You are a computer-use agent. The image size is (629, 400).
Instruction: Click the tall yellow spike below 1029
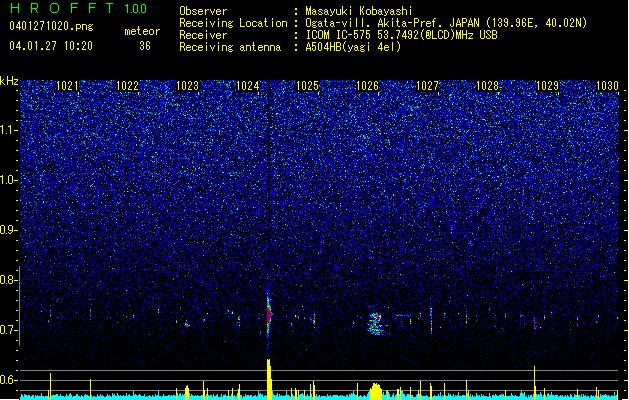pos(535,382)
